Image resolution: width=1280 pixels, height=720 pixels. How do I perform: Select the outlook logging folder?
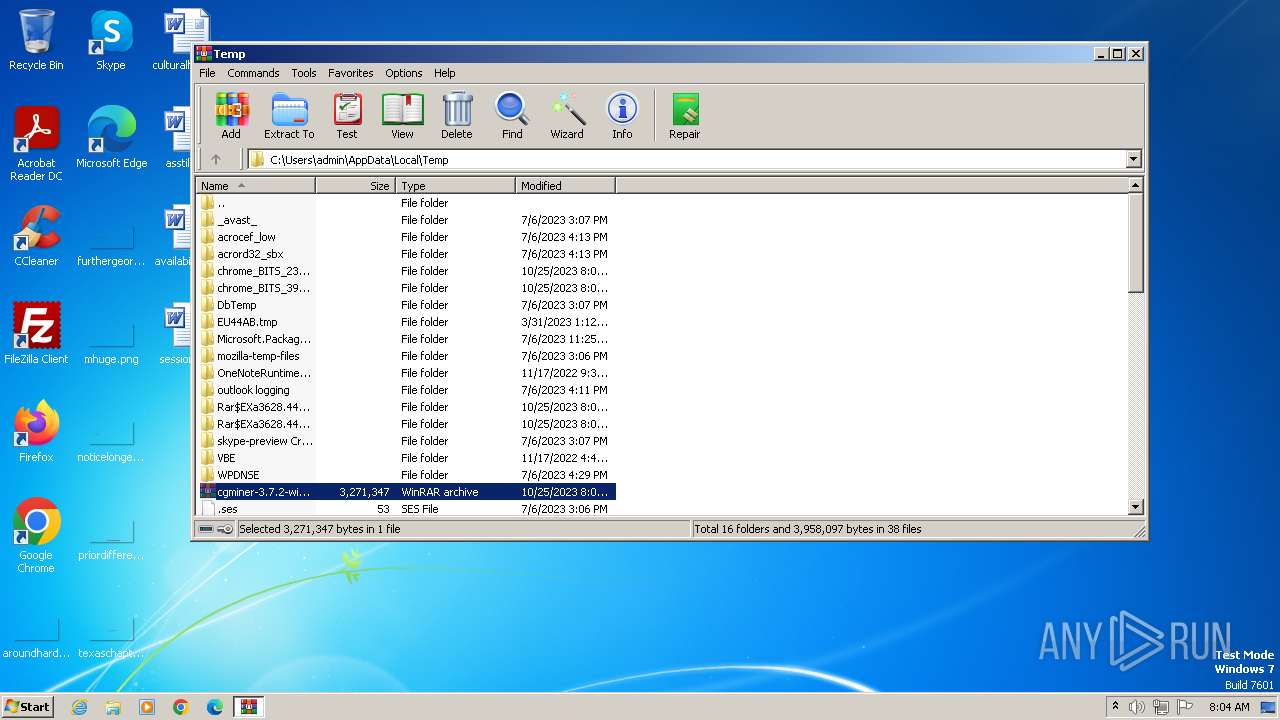point(406,390)
